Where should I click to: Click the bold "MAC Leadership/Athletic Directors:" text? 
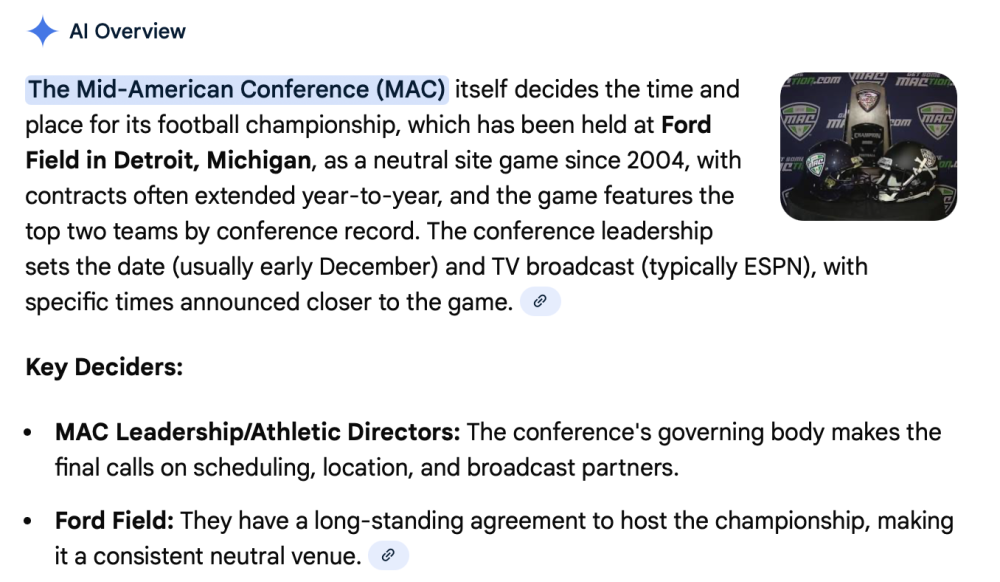[258, 432]
